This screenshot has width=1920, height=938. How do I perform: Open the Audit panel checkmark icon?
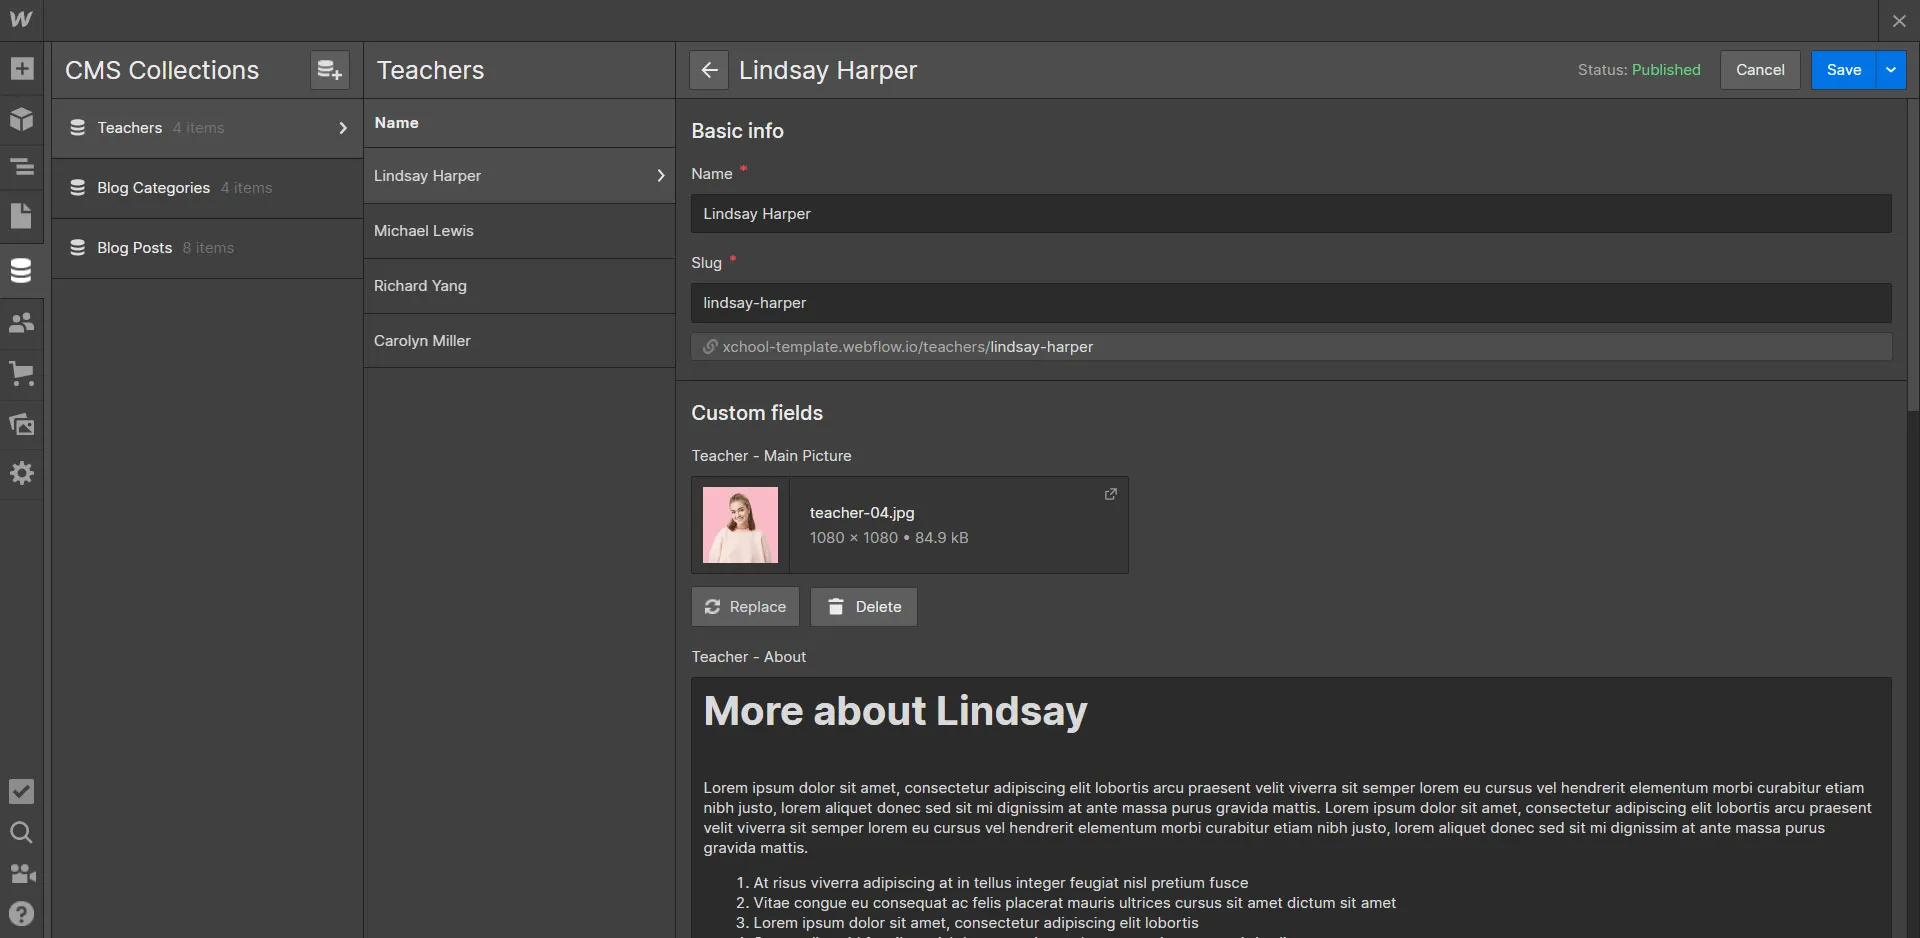[x=22, y=791]
